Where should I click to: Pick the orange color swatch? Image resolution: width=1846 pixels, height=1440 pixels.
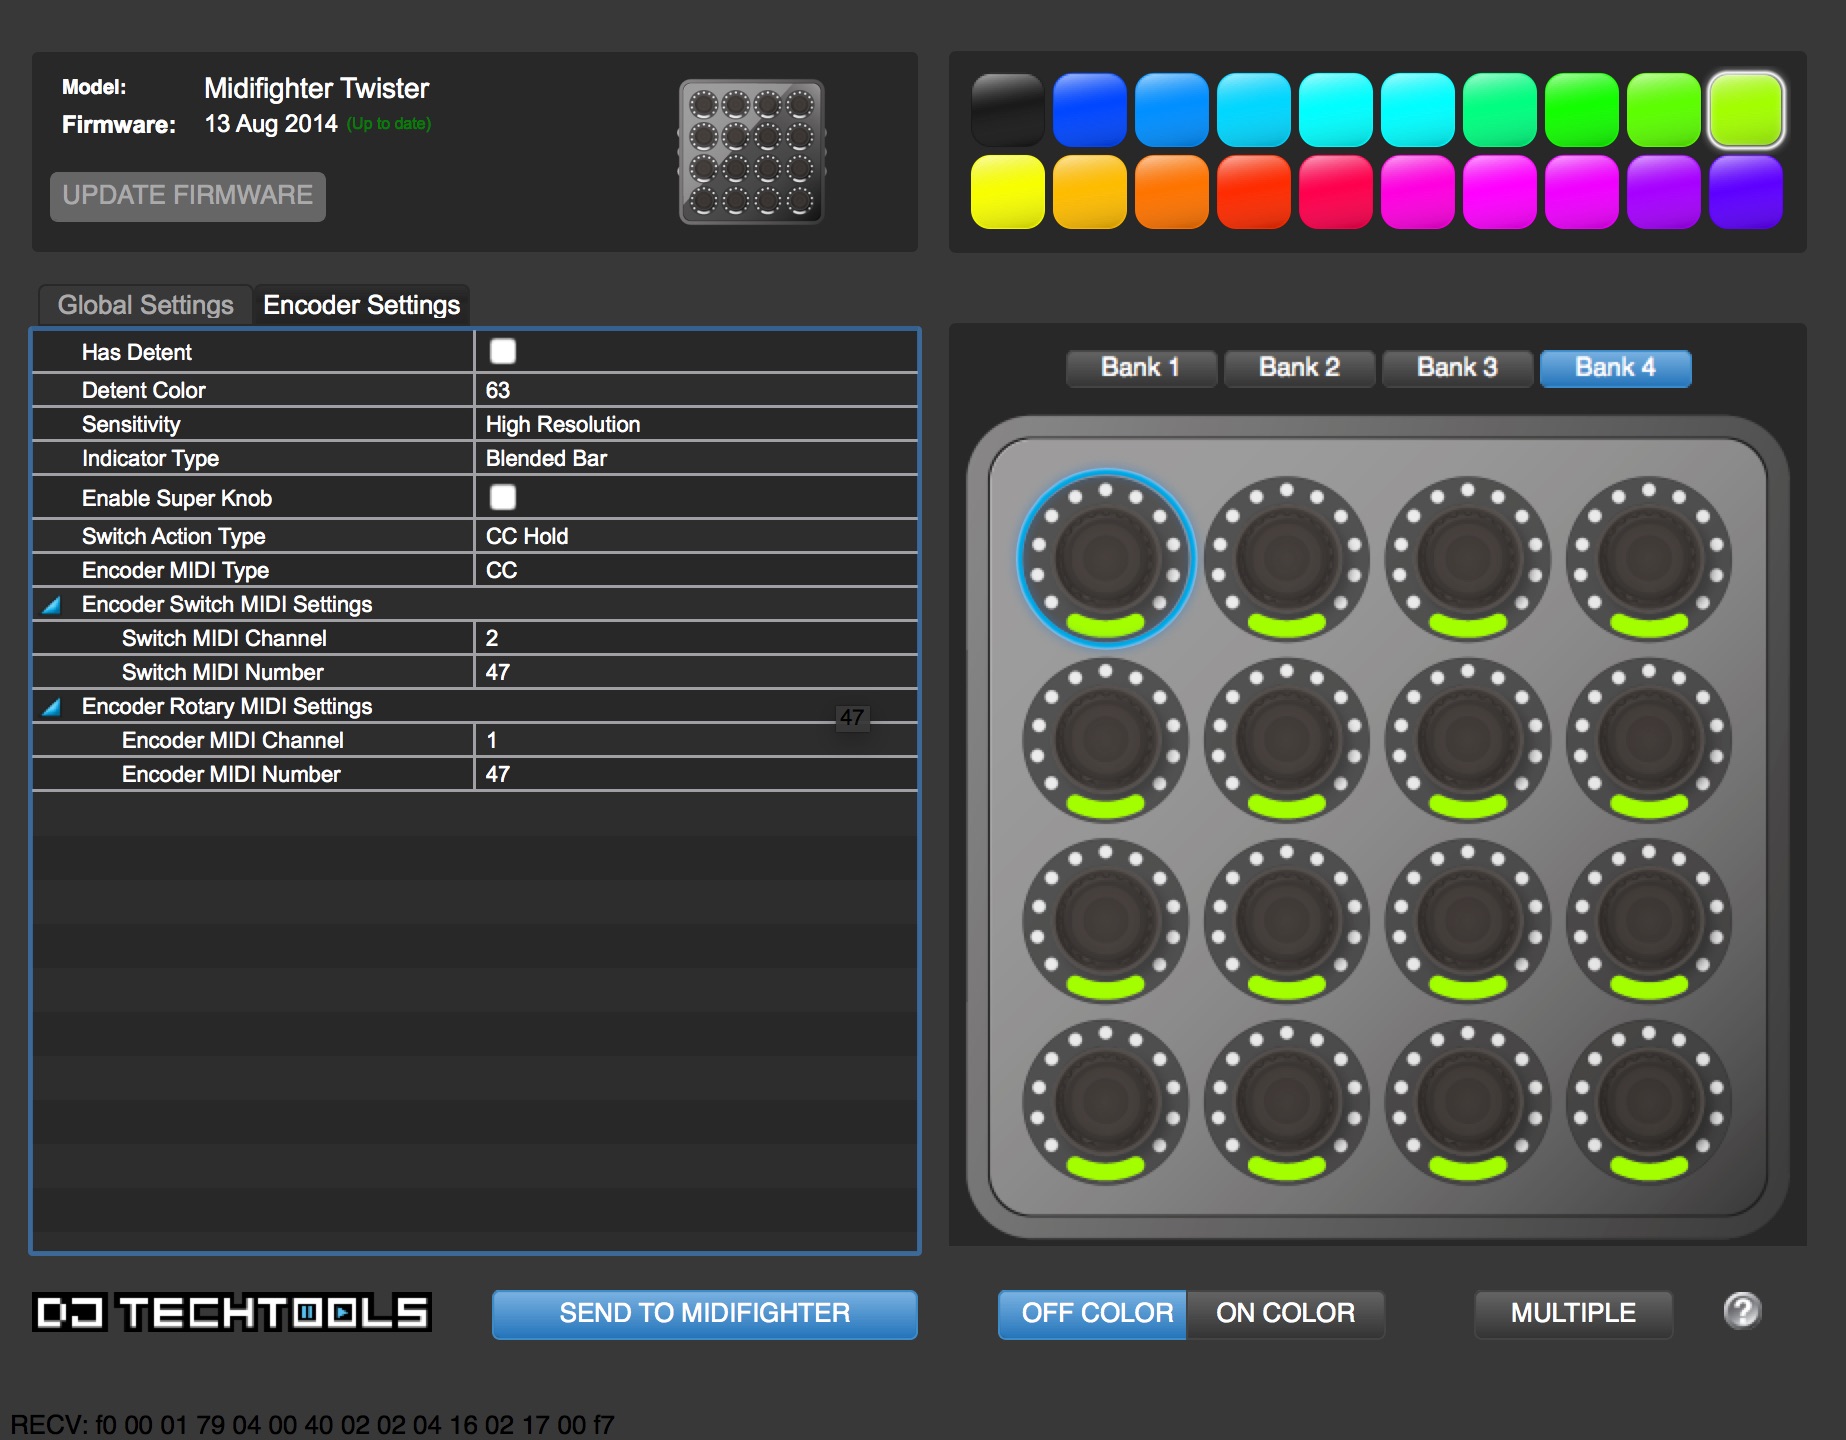coord(1172,192)
